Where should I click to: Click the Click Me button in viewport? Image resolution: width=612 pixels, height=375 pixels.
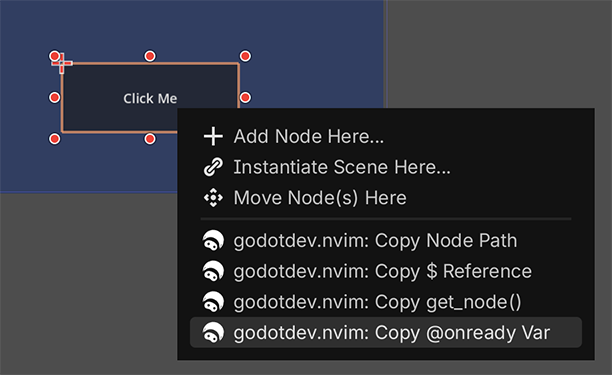coord(150,98)
